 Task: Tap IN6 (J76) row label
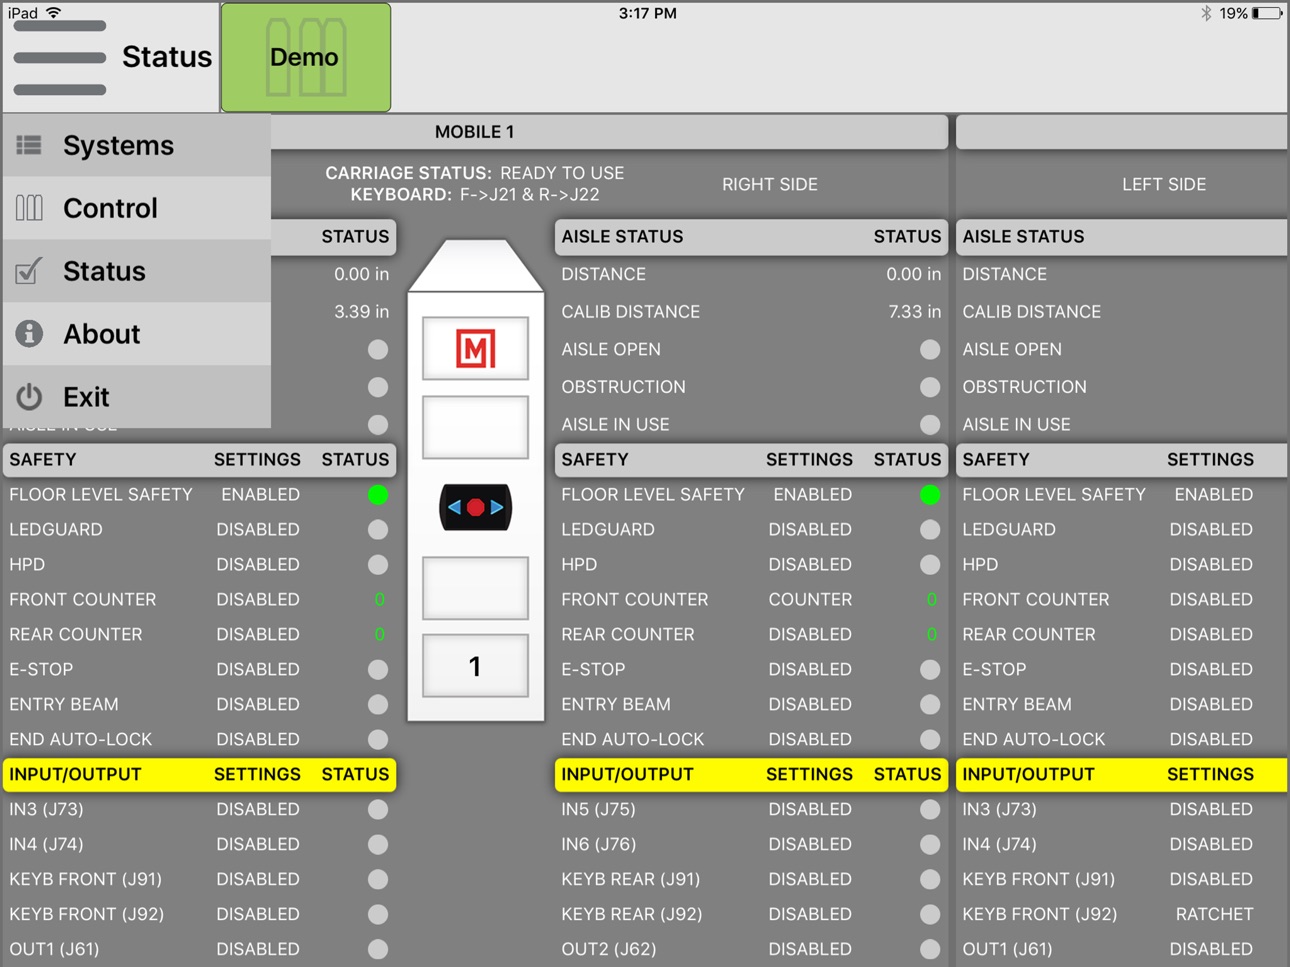point(599,844)
